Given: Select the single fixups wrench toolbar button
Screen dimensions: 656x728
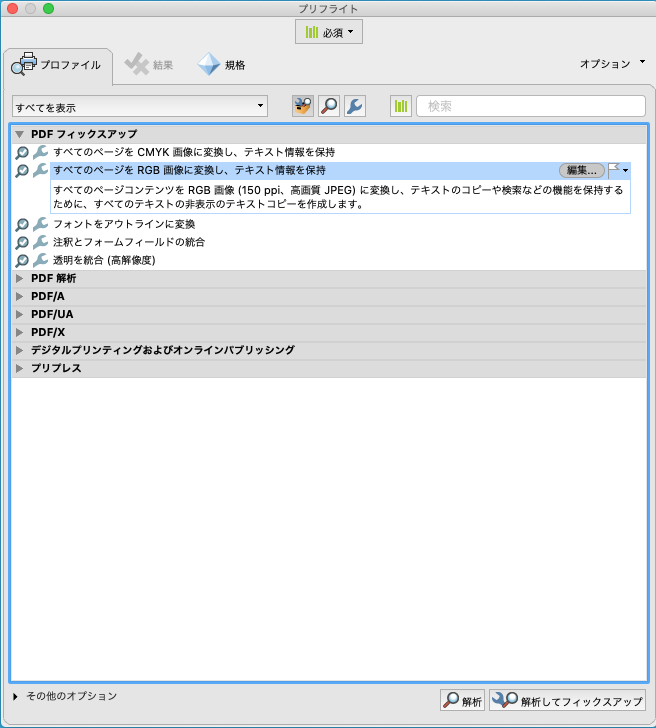Looking at the screenshot, I should [355, 106].
